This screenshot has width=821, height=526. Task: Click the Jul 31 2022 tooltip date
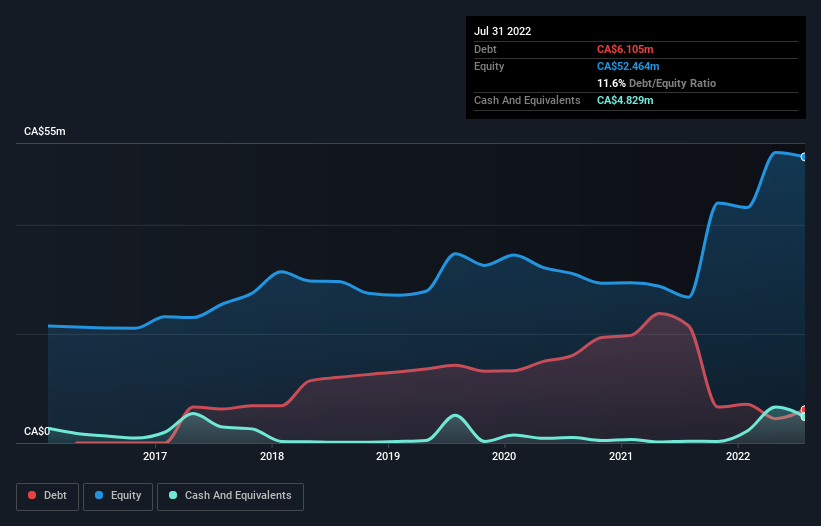[x=503, y=31]
